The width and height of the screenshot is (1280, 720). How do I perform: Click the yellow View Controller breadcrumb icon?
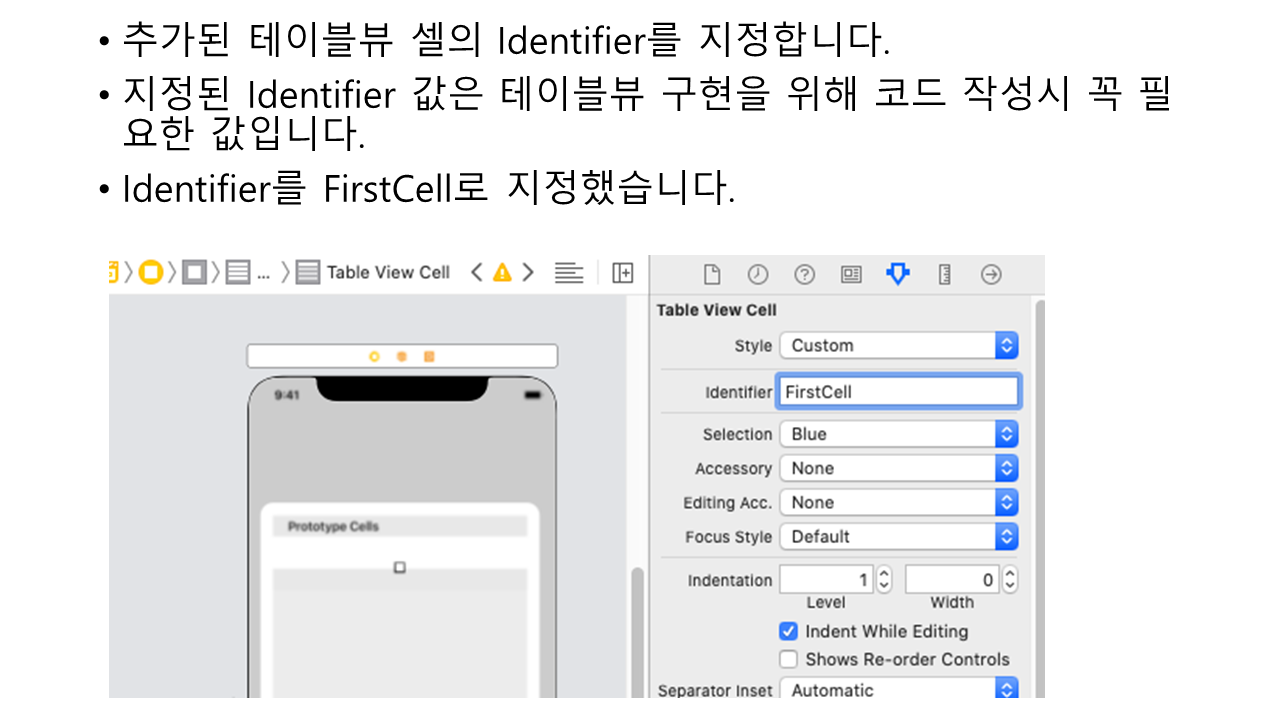click(151, 272)
